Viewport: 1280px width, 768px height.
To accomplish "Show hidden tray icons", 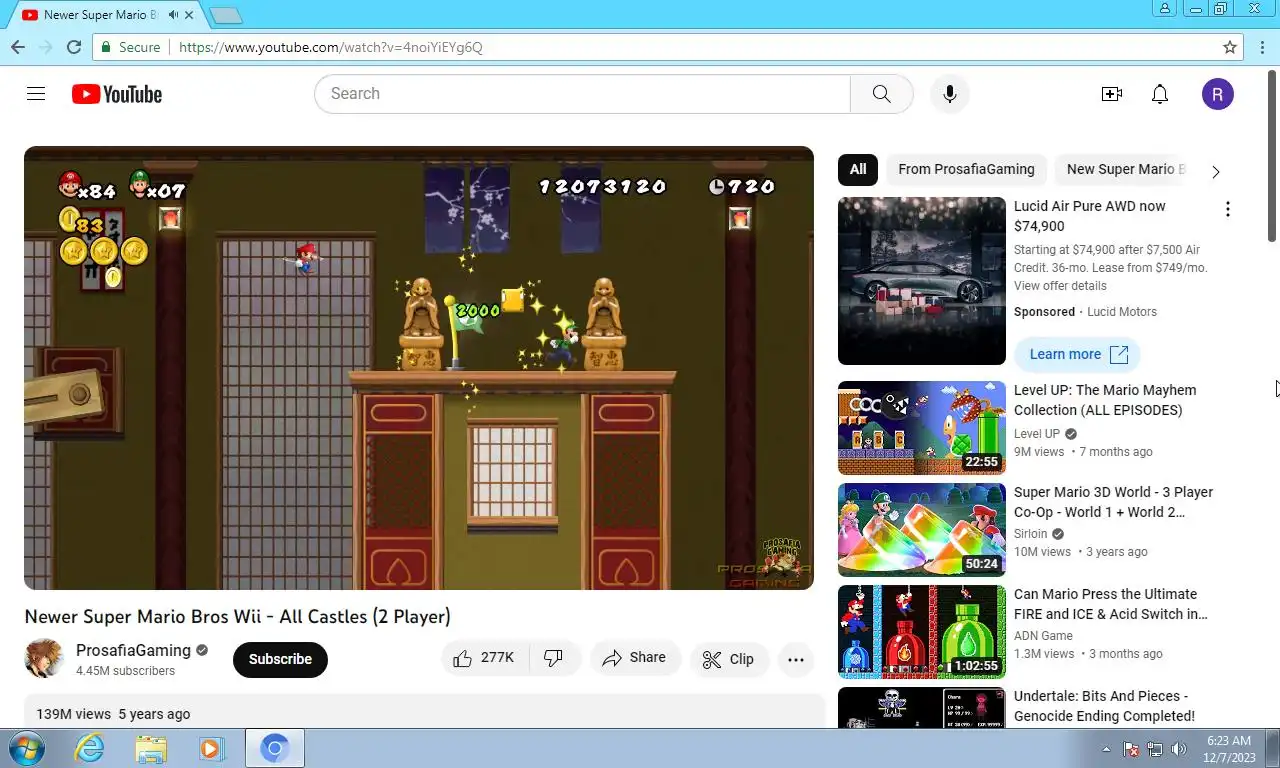I will click(x=1106, y=749).
